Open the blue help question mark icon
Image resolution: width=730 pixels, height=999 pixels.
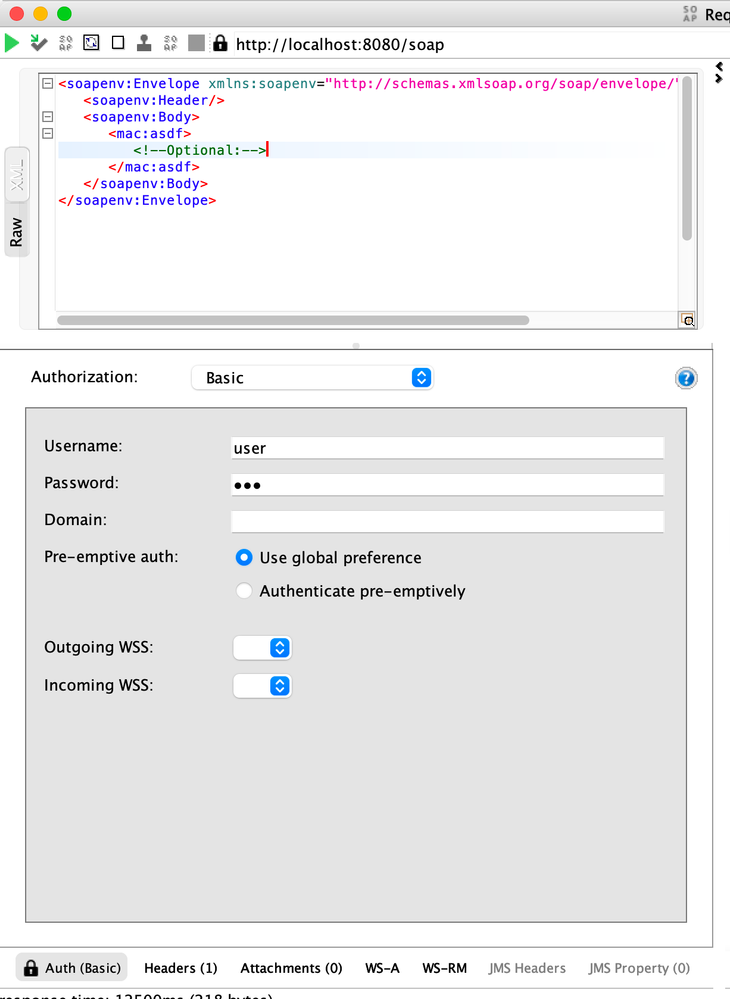[x=686, y=378]
